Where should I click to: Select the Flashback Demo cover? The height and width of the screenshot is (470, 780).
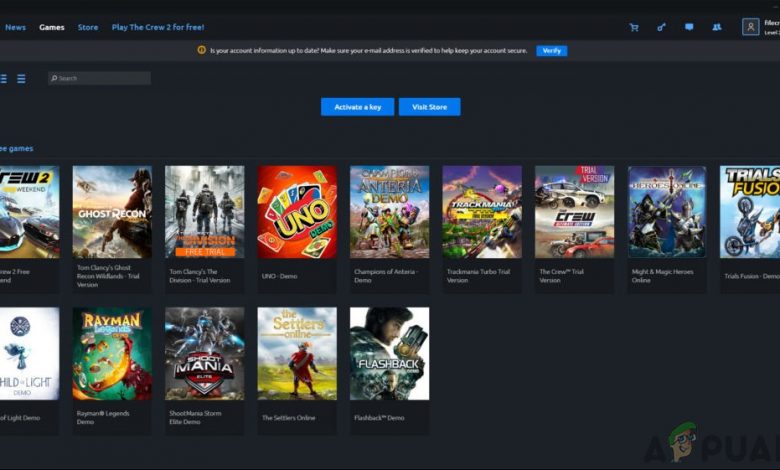[x=390, y=354]
